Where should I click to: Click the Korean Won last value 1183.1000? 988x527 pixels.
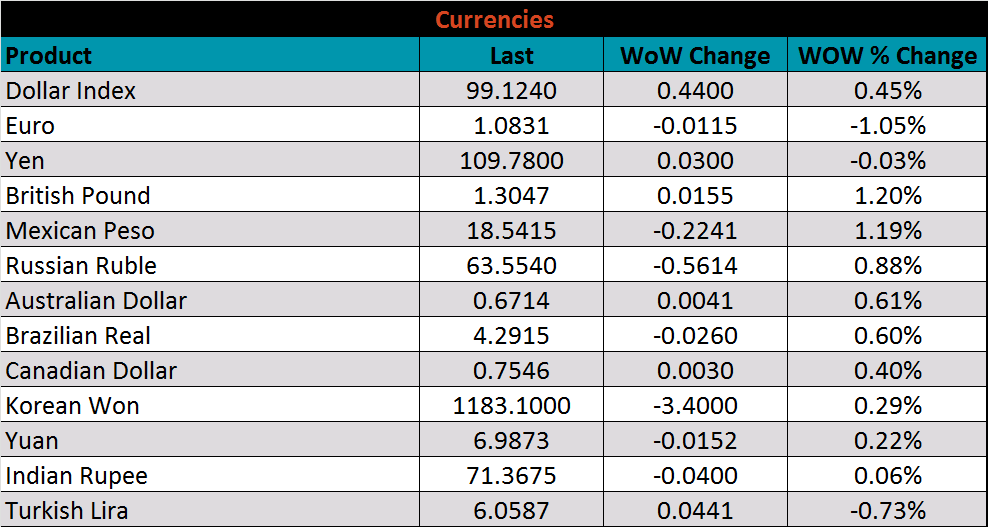click(x=511, y=406)
